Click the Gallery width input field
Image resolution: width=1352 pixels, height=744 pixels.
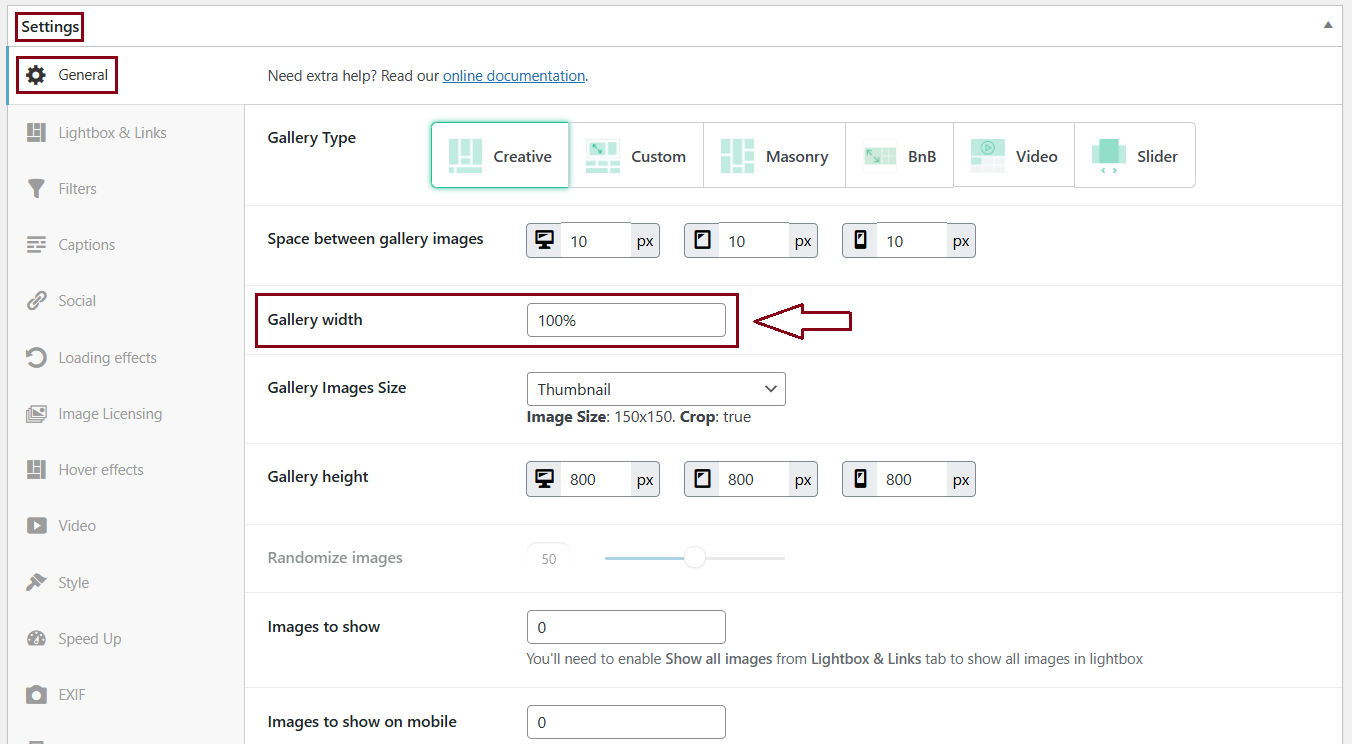[626, 320]
